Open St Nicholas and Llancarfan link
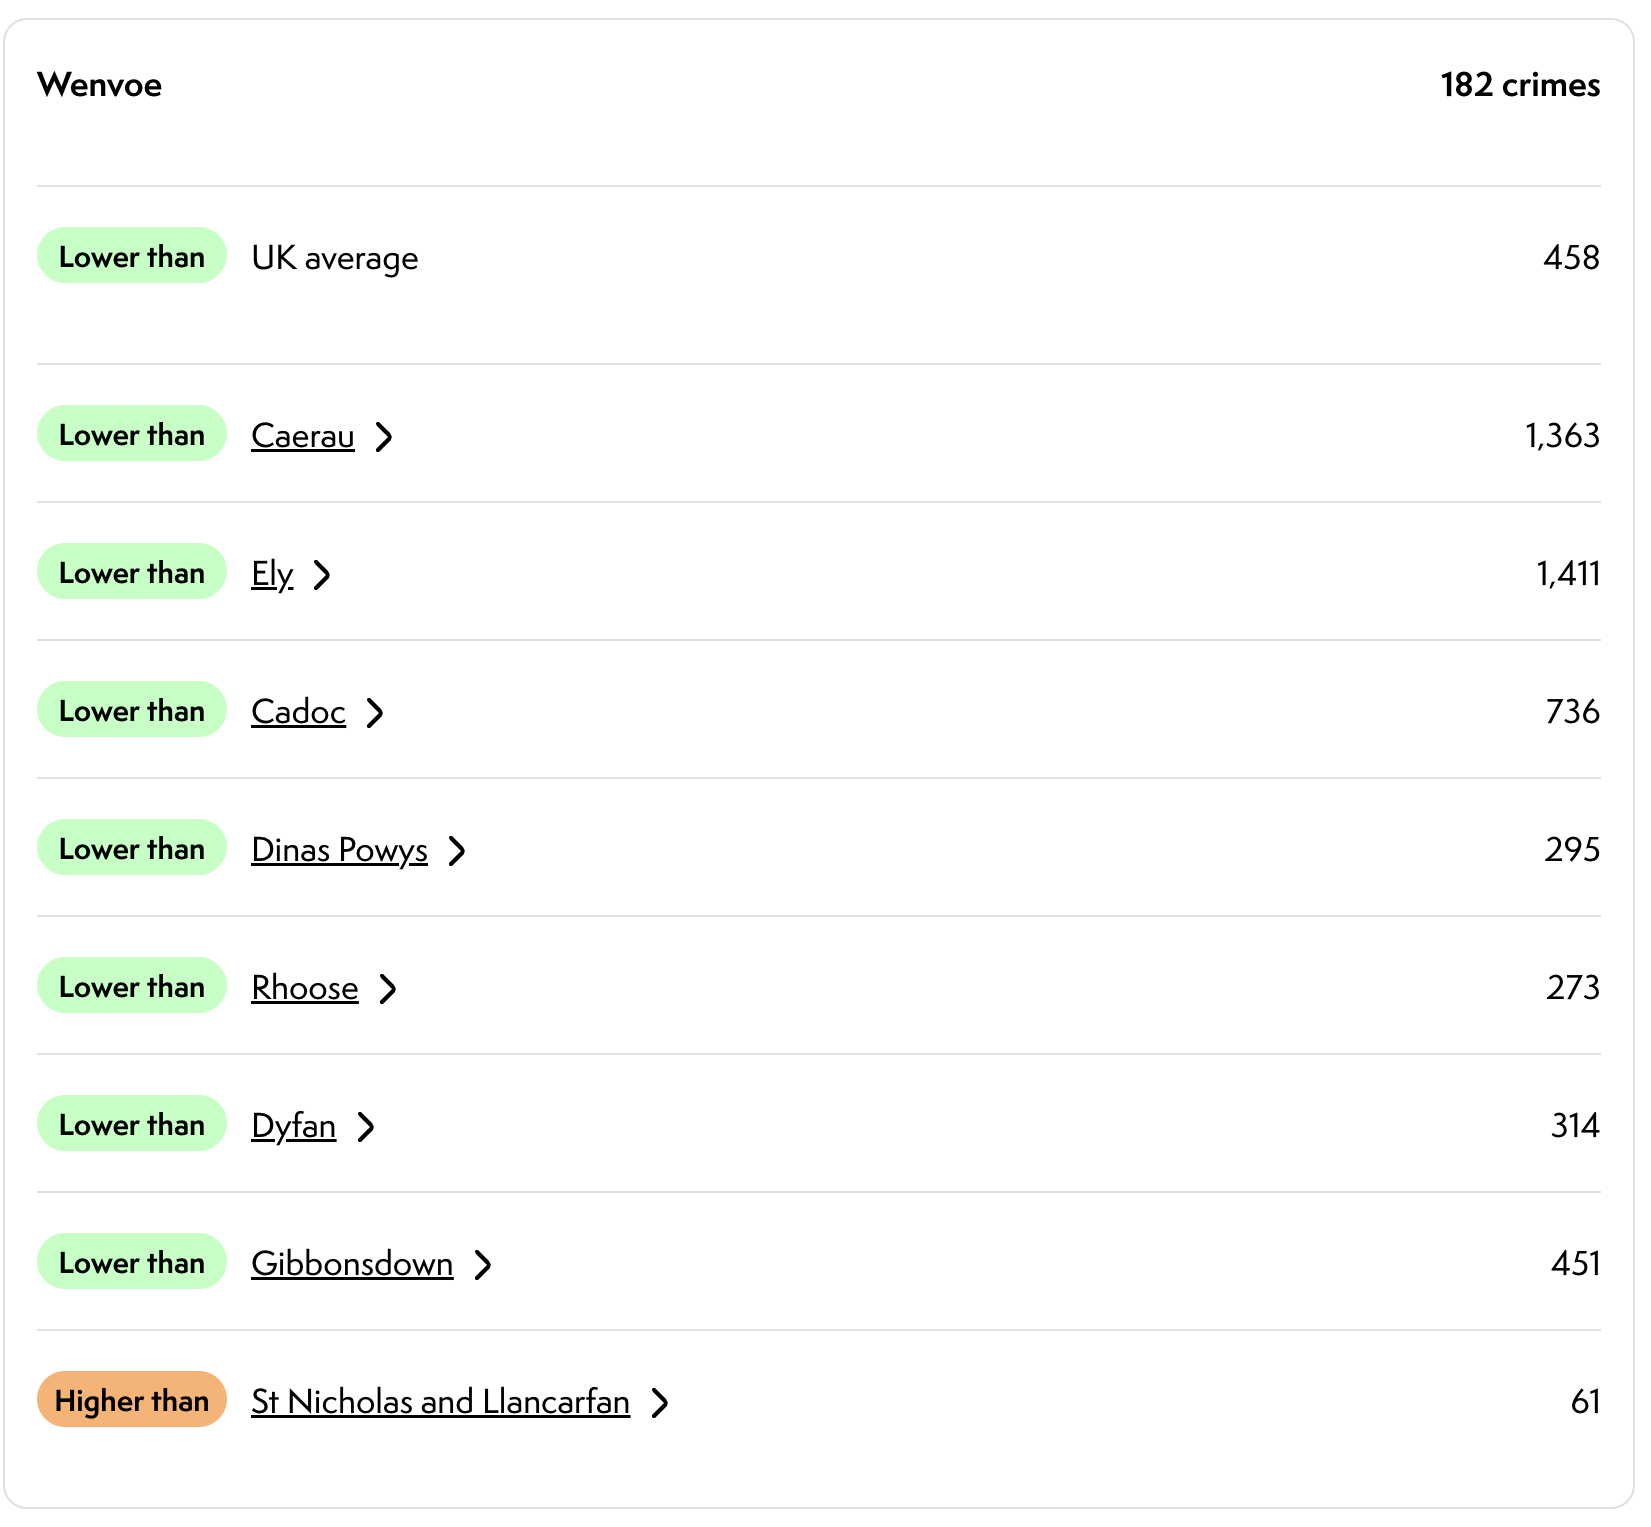This screenshot has height=1527, width=1651. [440, 1402]
